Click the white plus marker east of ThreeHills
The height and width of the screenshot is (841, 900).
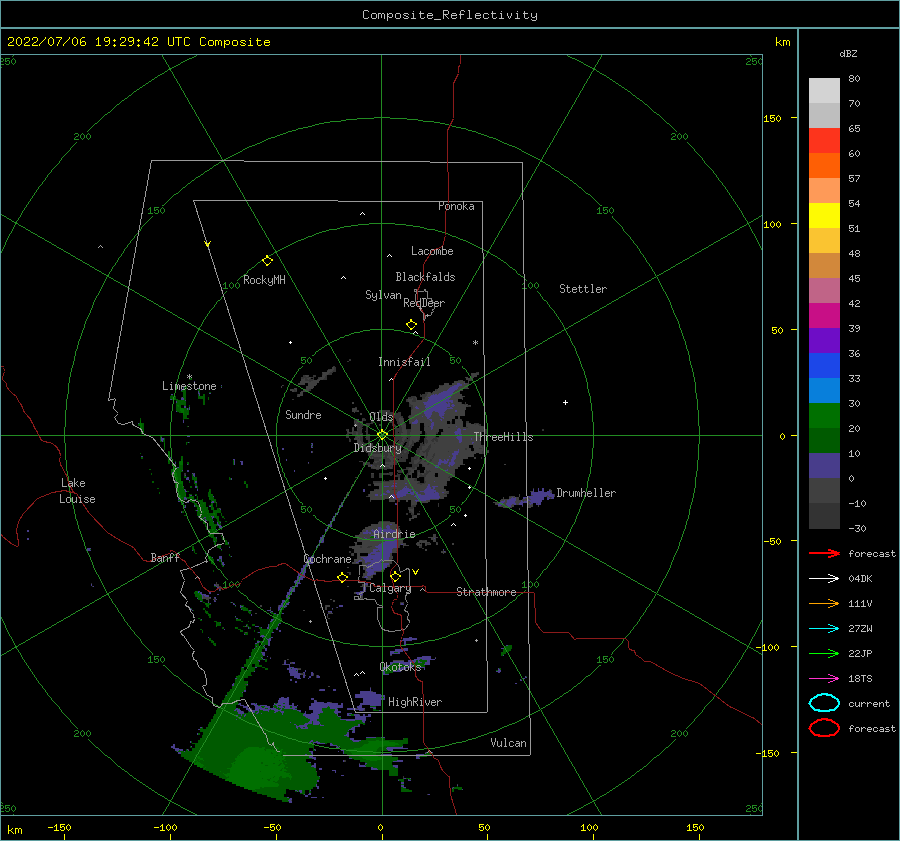click(x=565, y=402)
